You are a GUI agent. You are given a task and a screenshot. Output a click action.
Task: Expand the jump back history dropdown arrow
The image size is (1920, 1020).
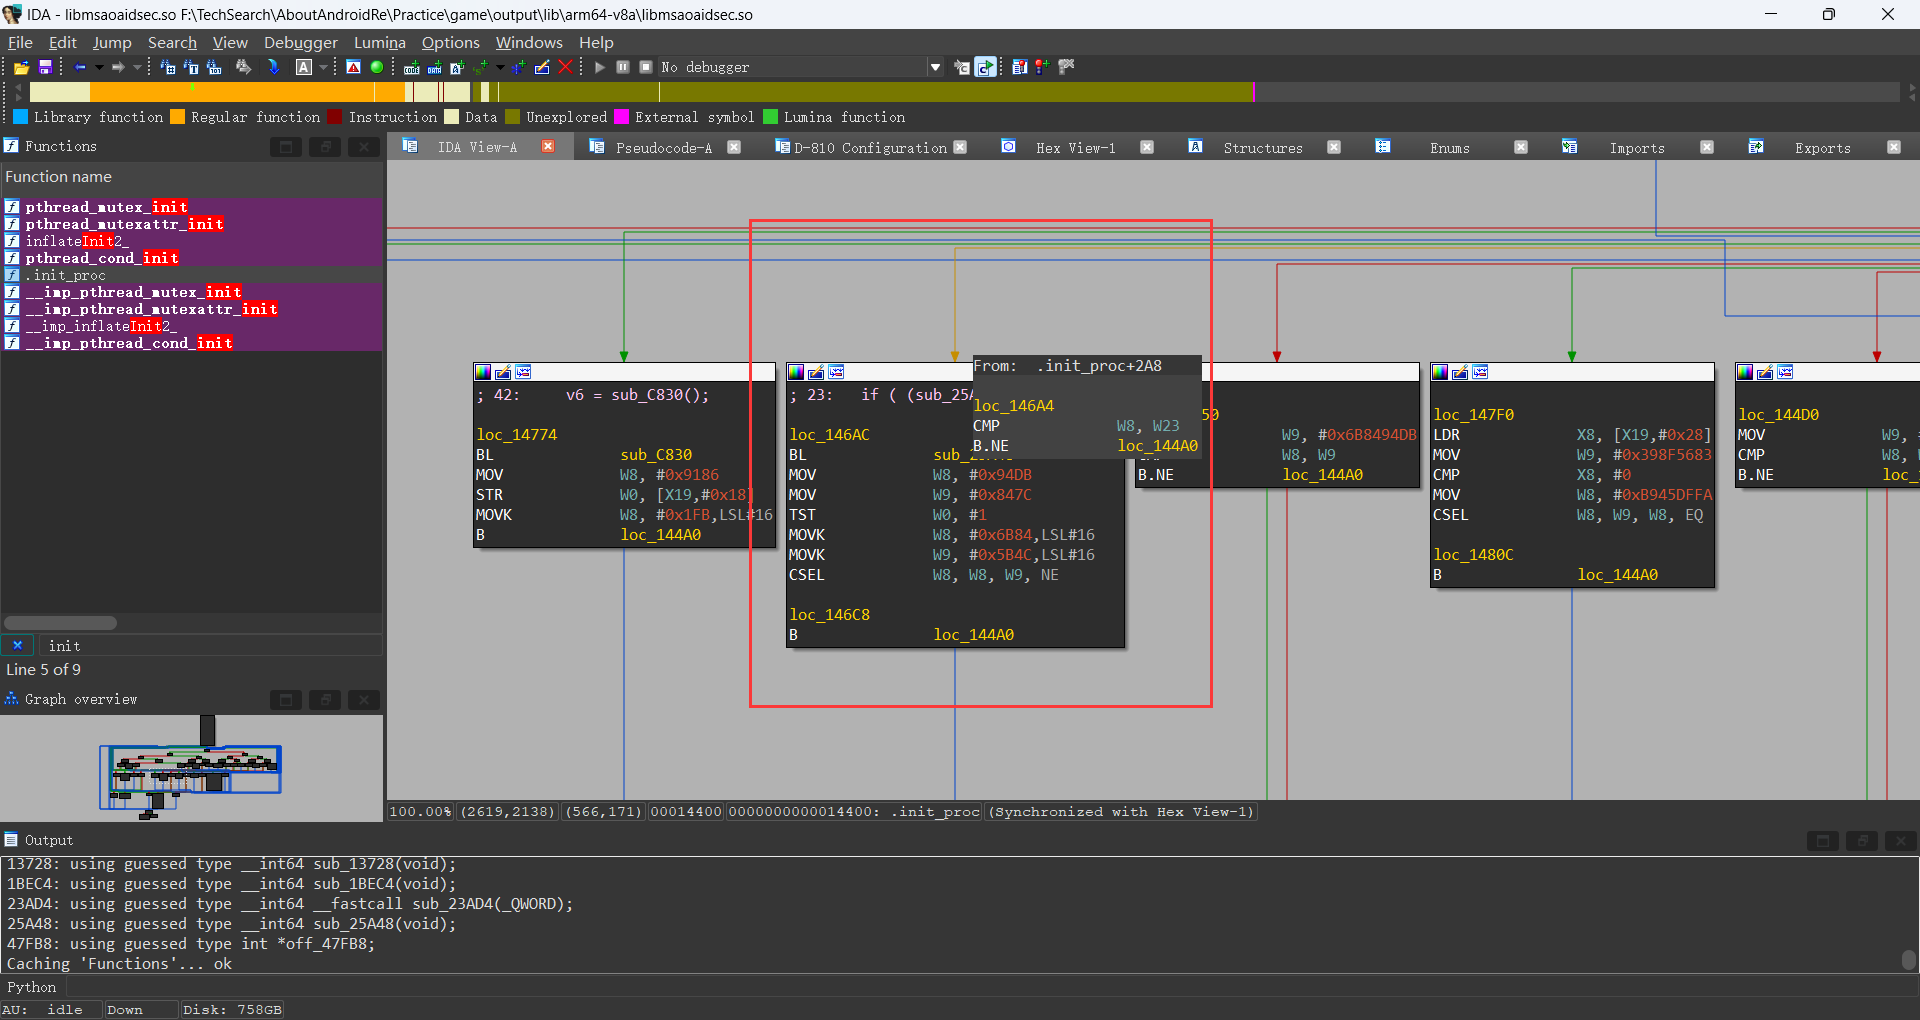click(x=99, y=67)
